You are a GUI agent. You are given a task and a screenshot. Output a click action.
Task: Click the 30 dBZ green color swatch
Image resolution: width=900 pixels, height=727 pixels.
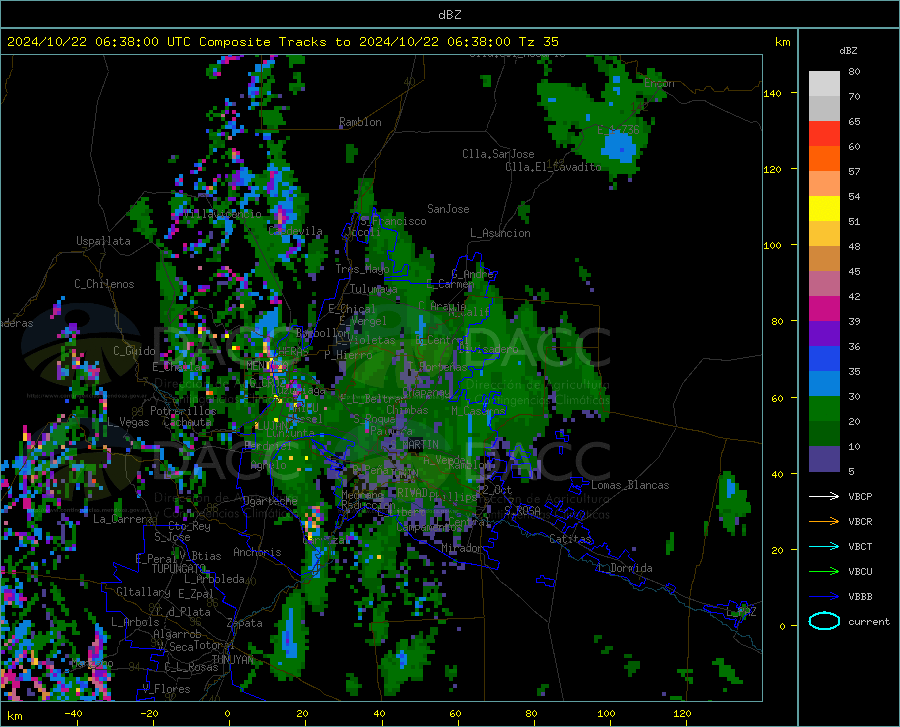[x=824, y=409]
